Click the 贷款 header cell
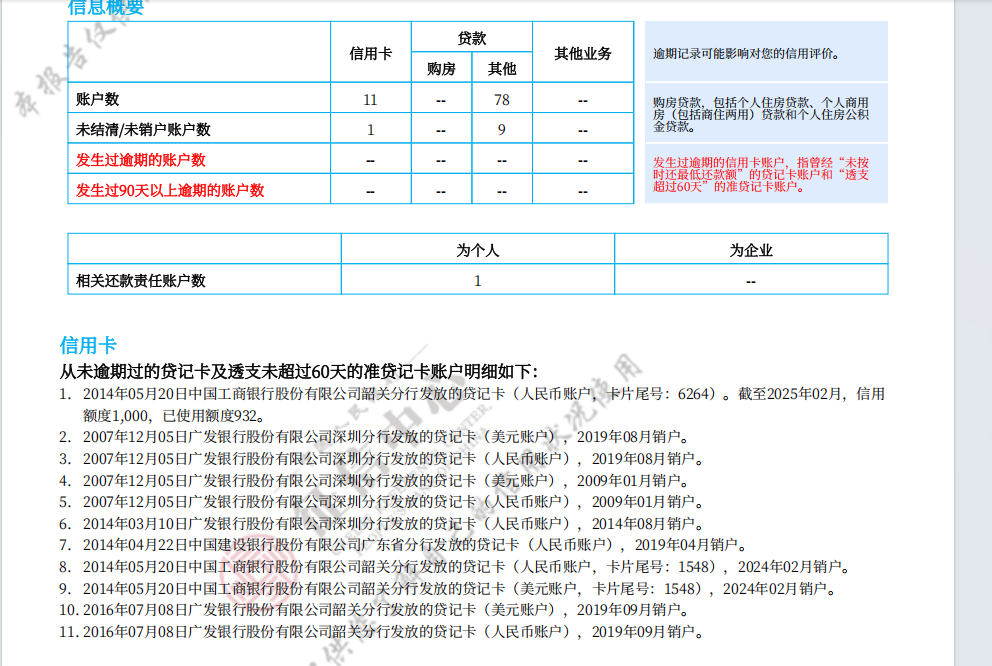 (x=472, y=39)
